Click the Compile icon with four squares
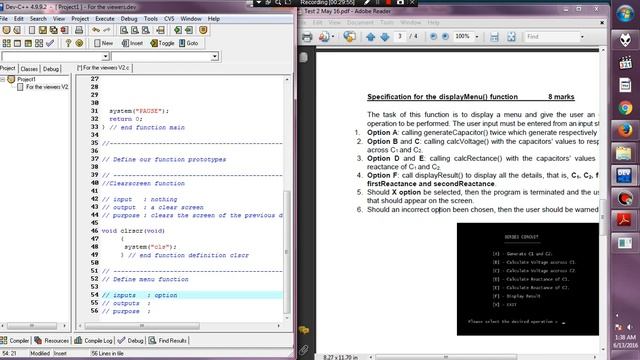This screenshot has width=640, height=360. 7,43
